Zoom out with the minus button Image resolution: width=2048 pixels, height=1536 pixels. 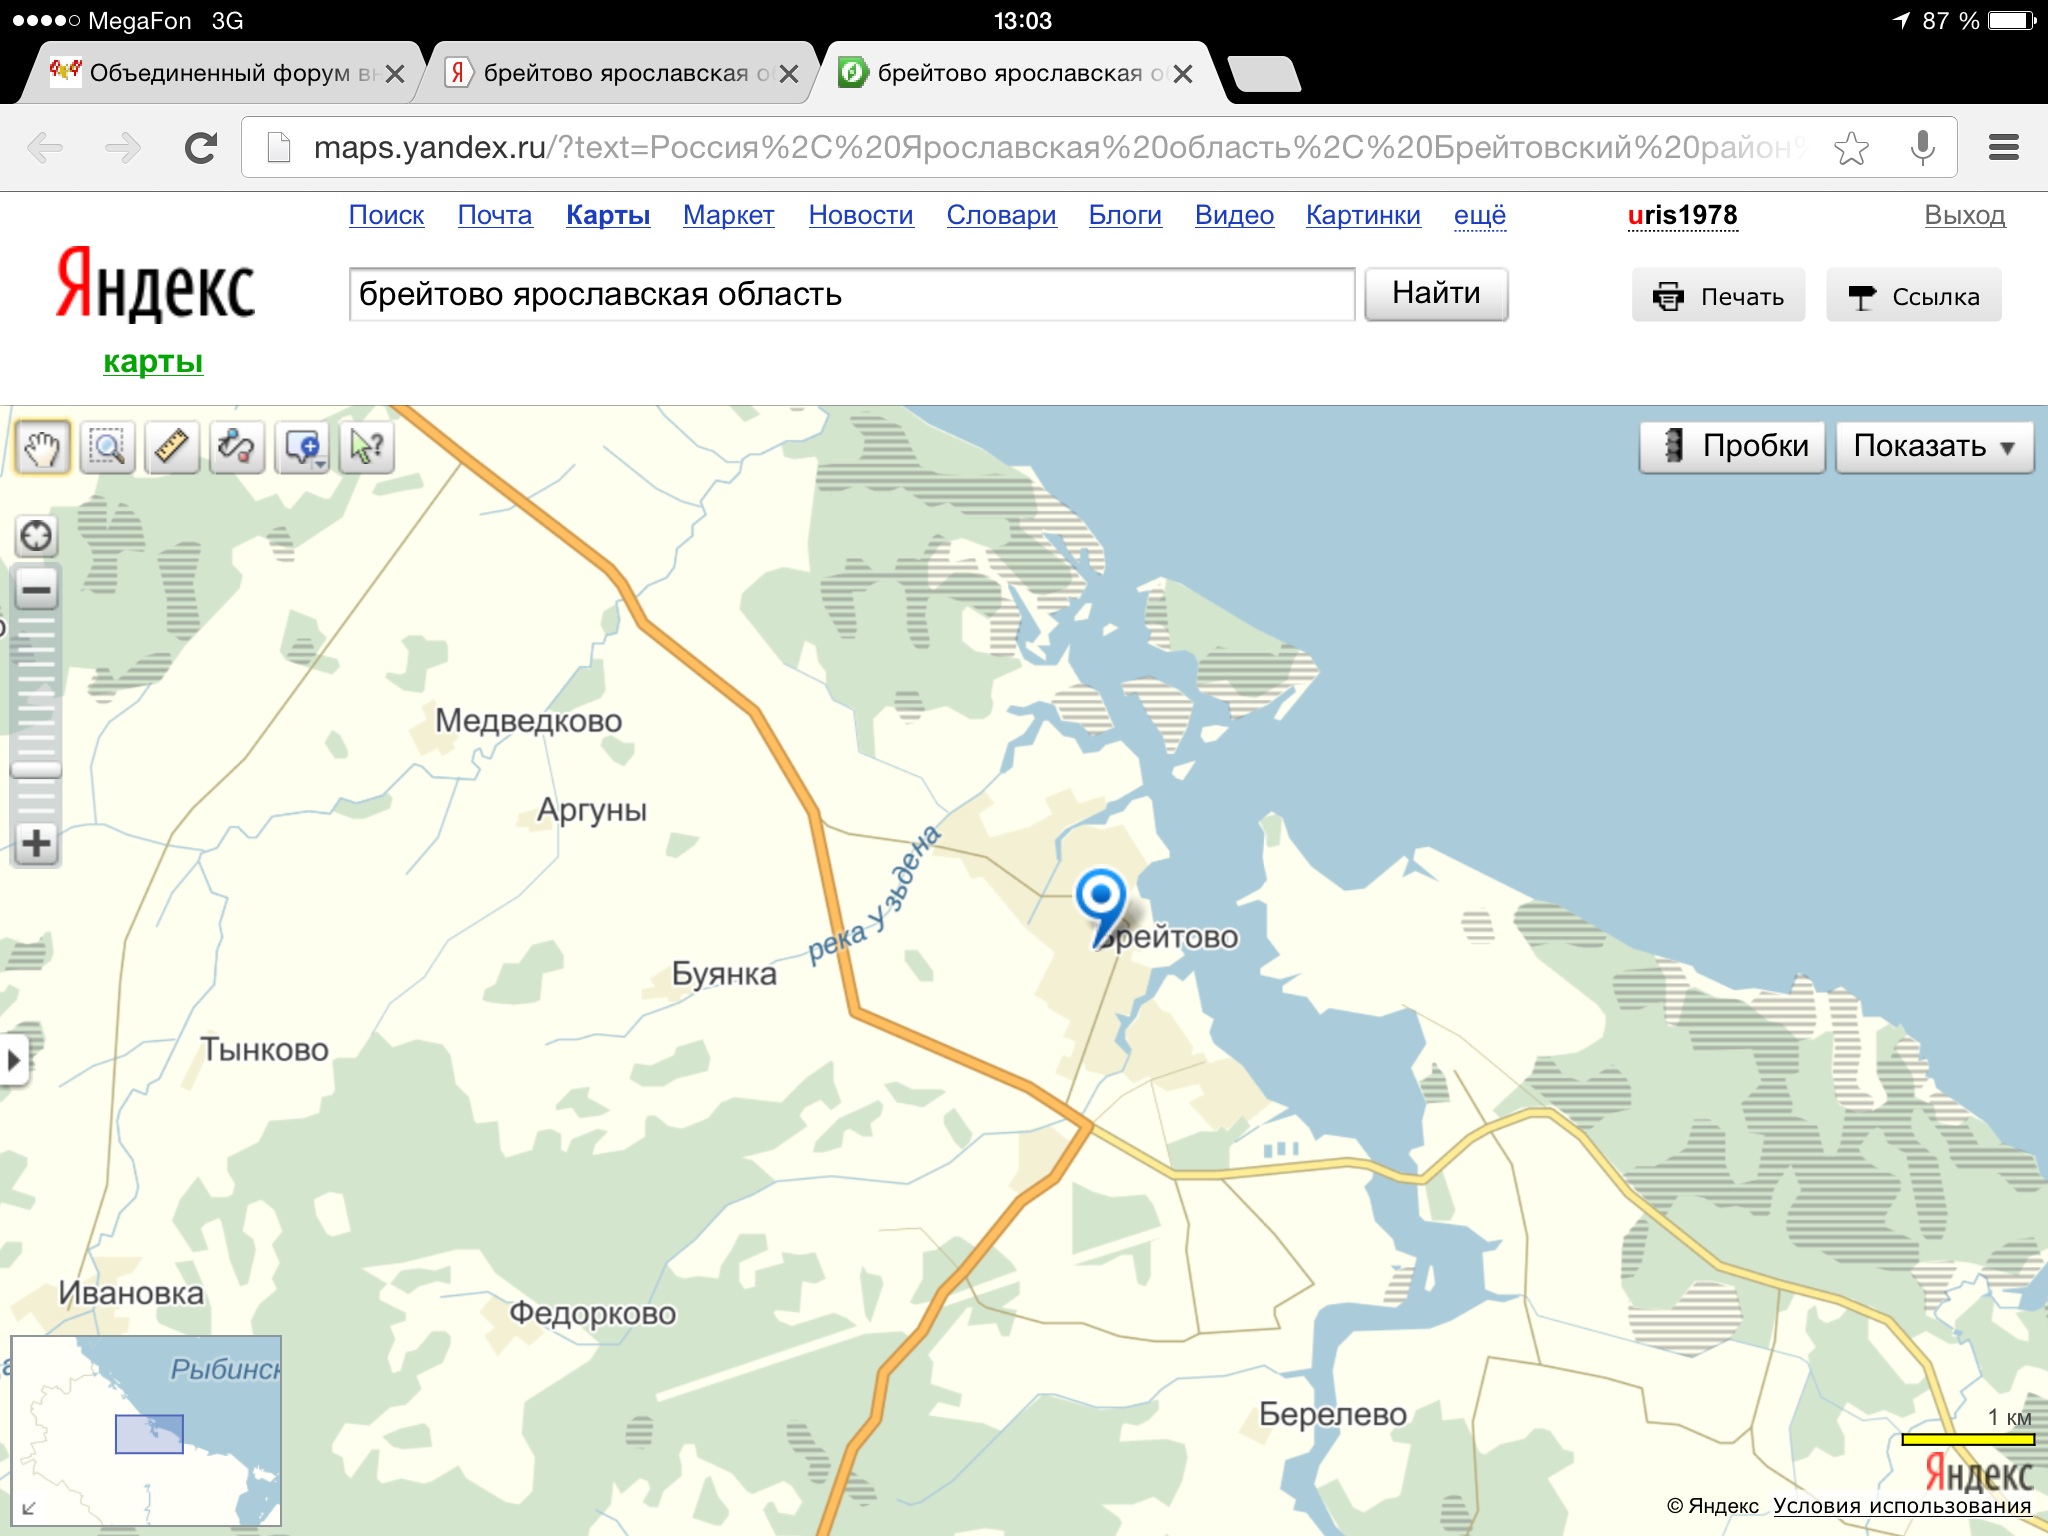pos(37,589)
